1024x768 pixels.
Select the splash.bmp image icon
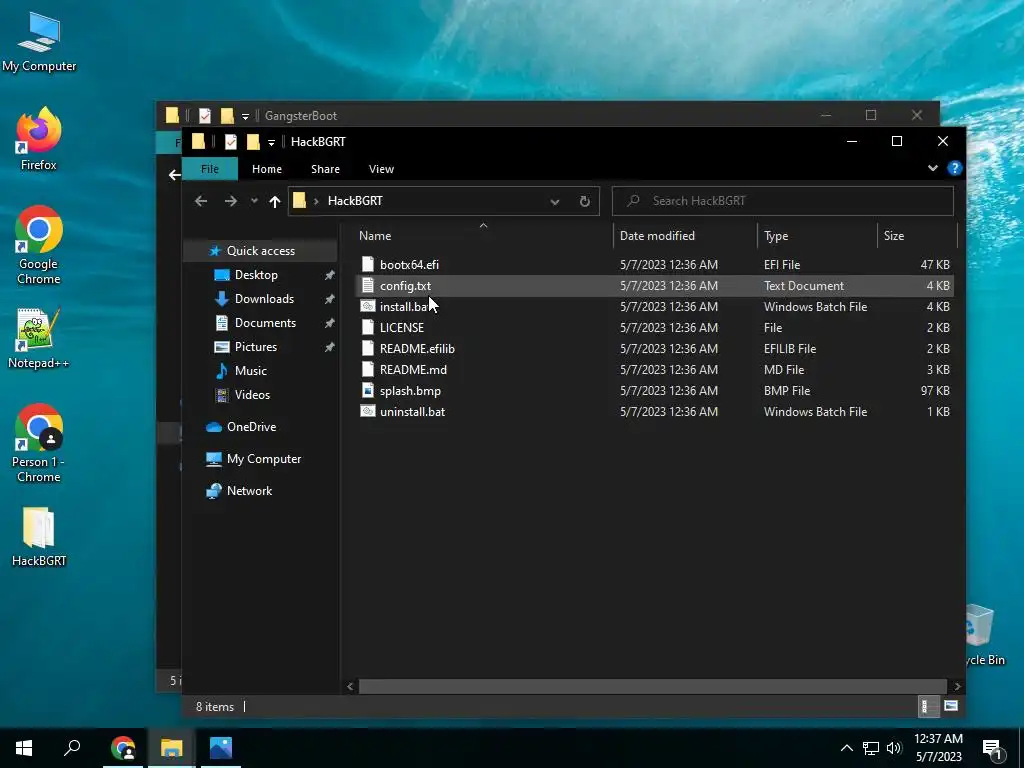pos(368,391)
